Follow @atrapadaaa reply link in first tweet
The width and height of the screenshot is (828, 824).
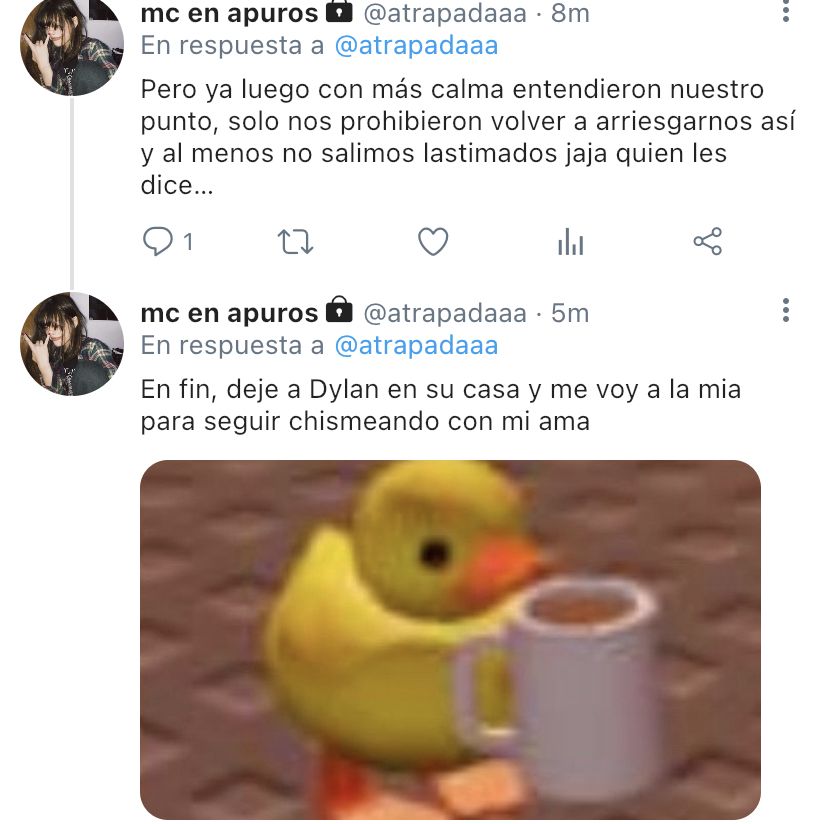[417, 45]
